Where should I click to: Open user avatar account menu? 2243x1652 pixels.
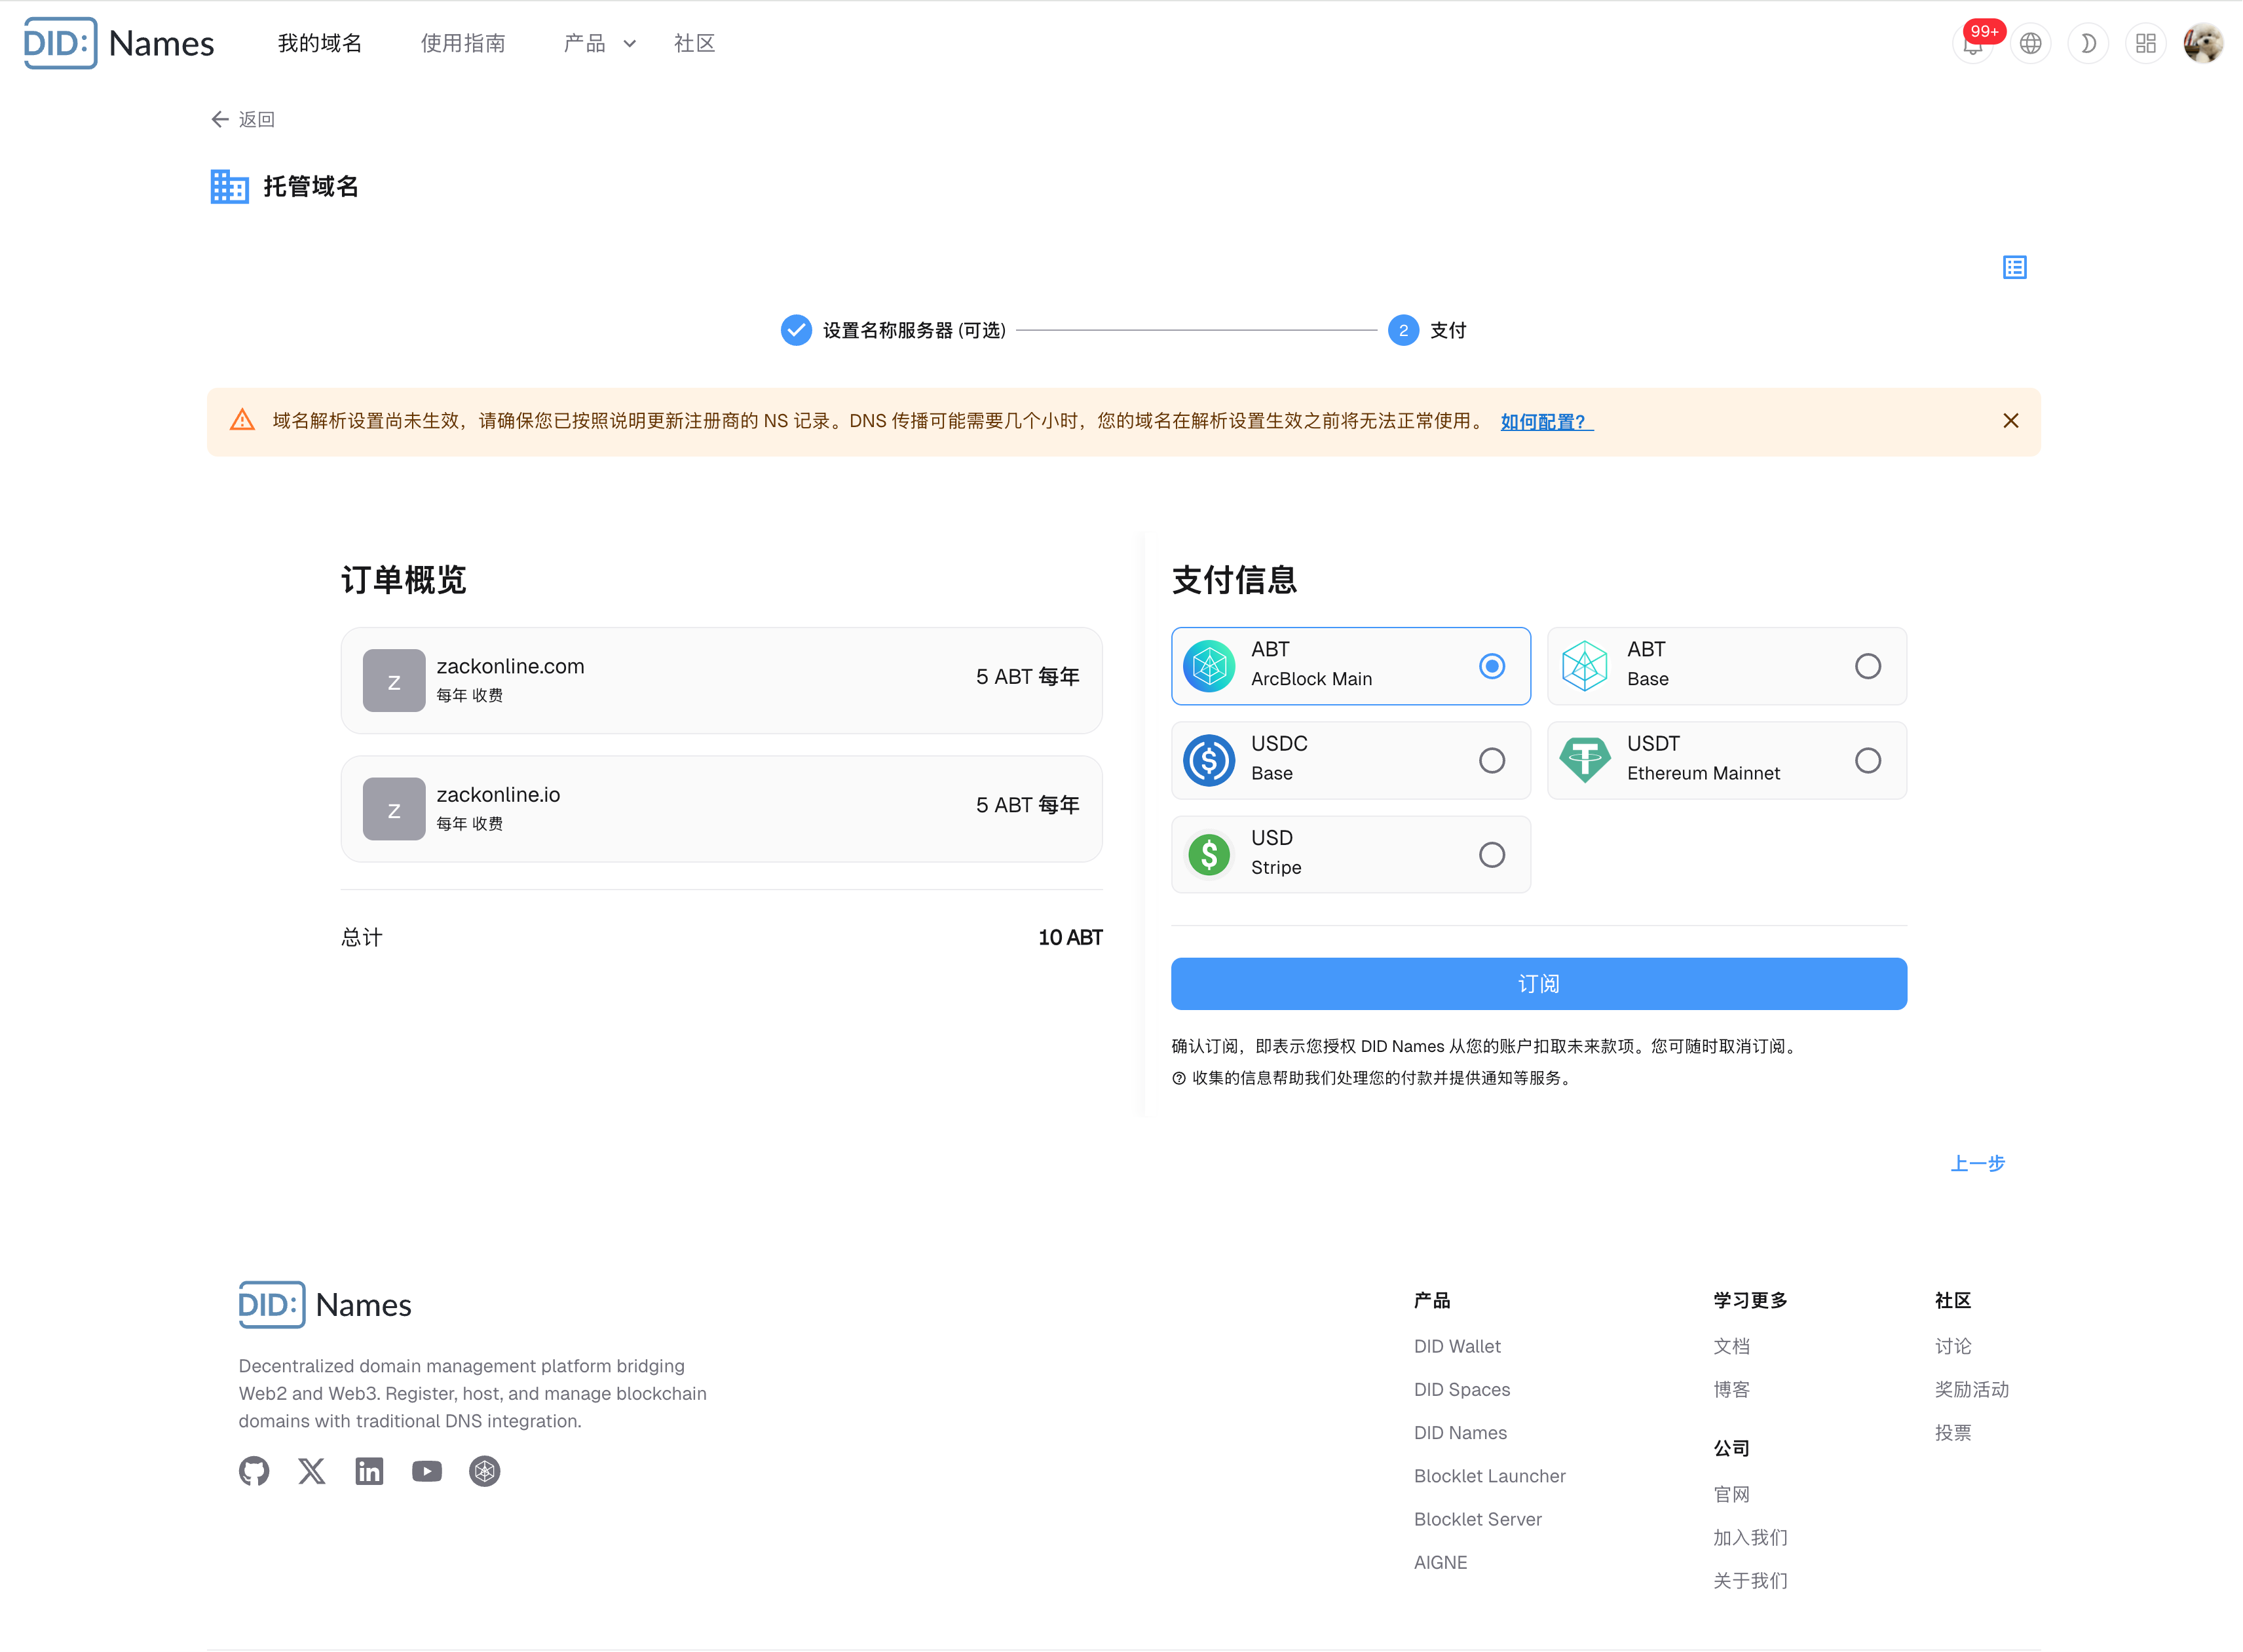2203,44
